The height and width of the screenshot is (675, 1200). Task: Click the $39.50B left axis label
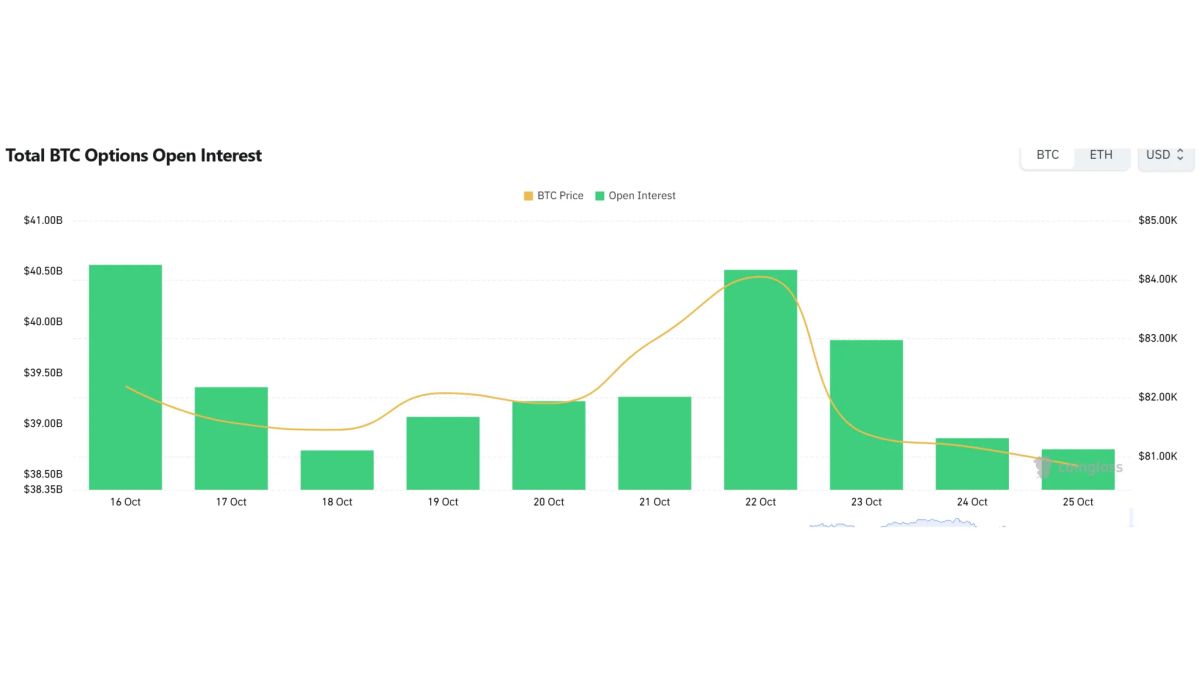(x=43, y=373)
